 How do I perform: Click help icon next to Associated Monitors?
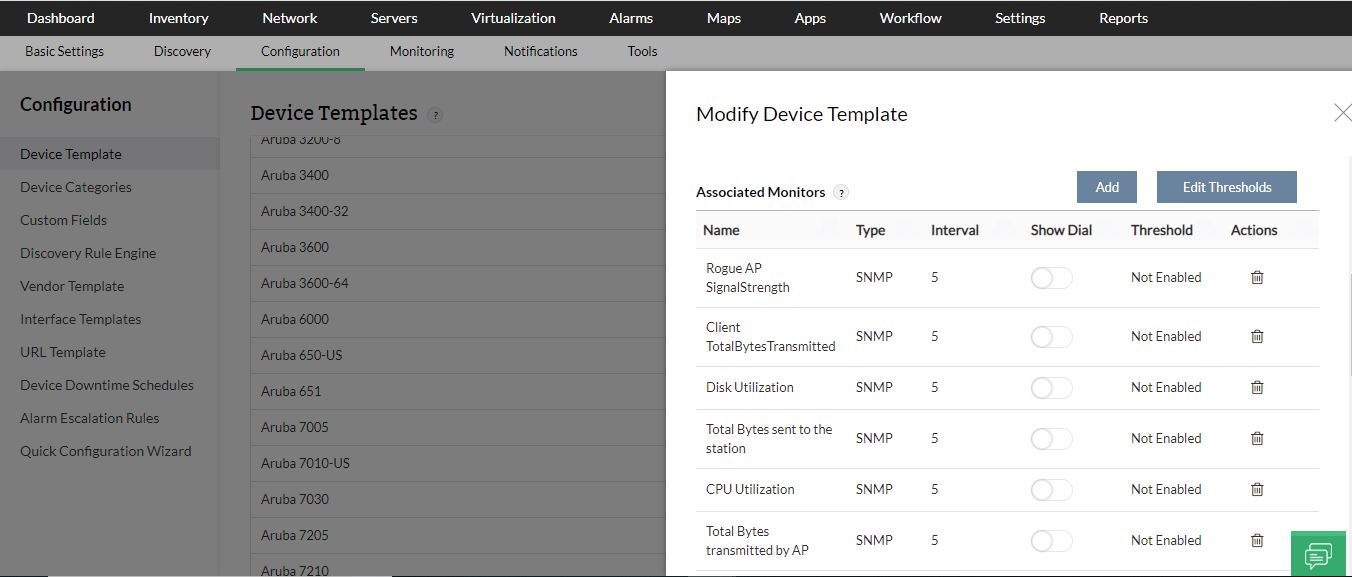[x=841, y=192]
